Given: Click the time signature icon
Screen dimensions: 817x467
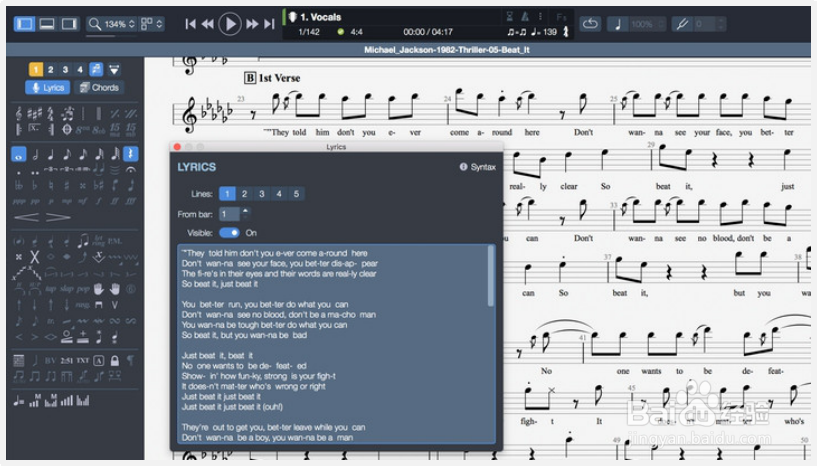Looking at the screenshot, I should (x=51, y=114).
